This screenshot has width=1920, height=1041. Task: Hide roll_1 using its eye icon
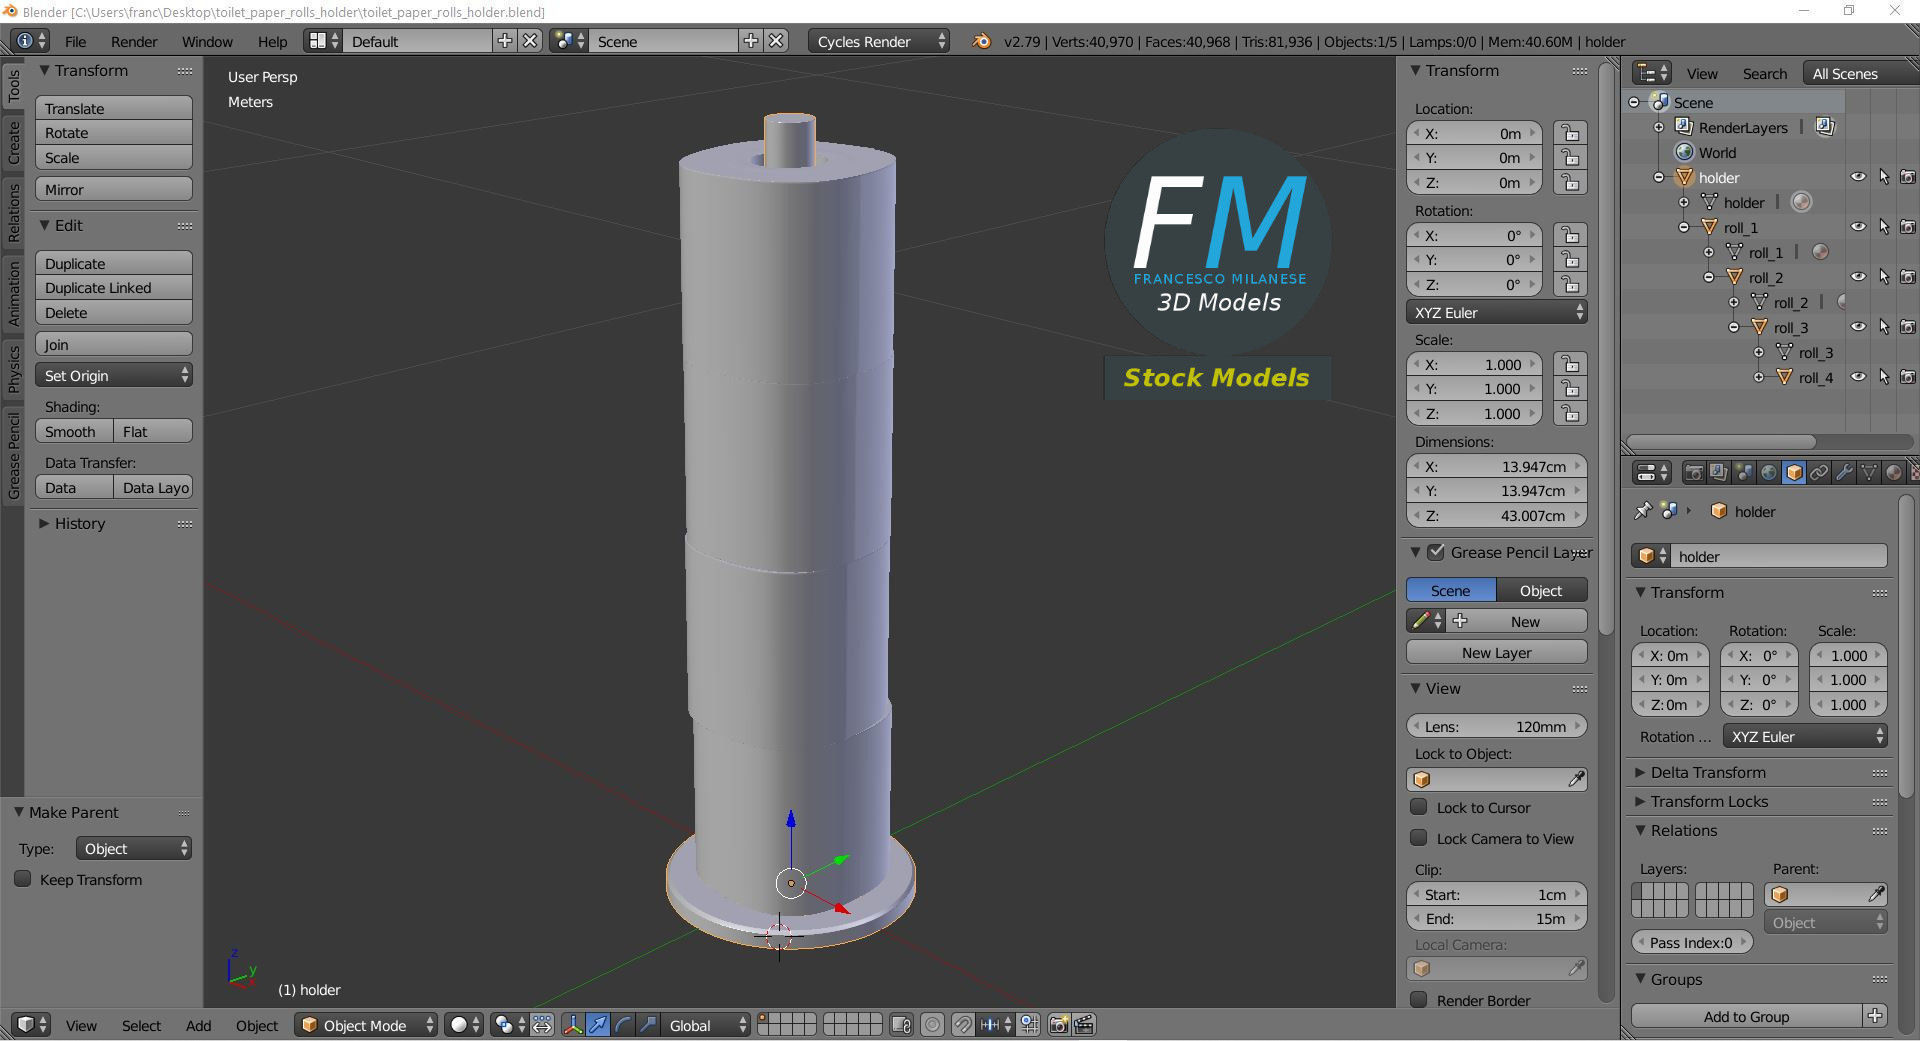point(1858,227)
